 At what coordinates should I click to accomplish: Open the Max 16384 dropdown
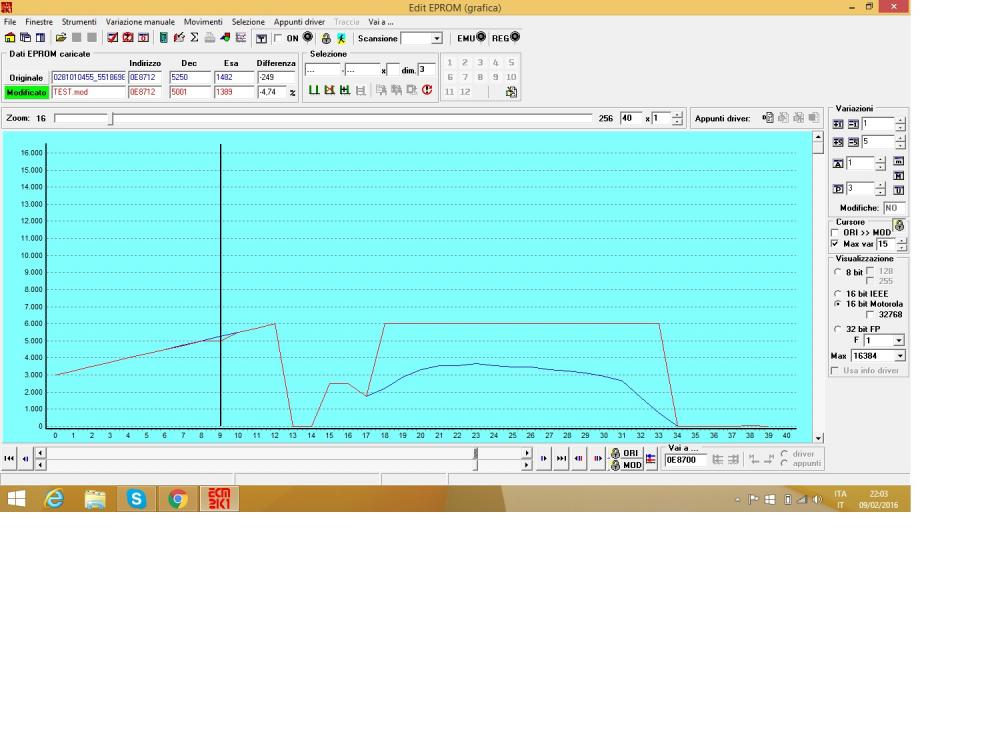coord(900,355)
